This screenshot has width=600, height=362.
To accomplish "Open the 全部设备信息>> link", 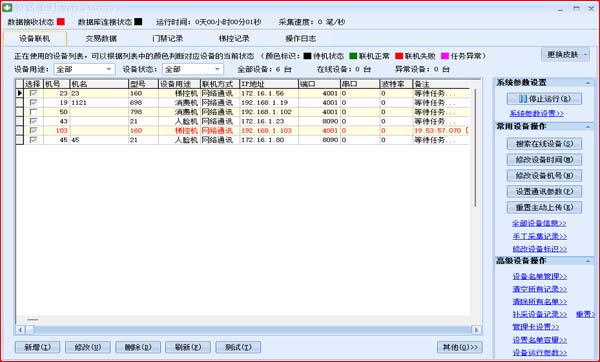I will (x=540, y=223).
